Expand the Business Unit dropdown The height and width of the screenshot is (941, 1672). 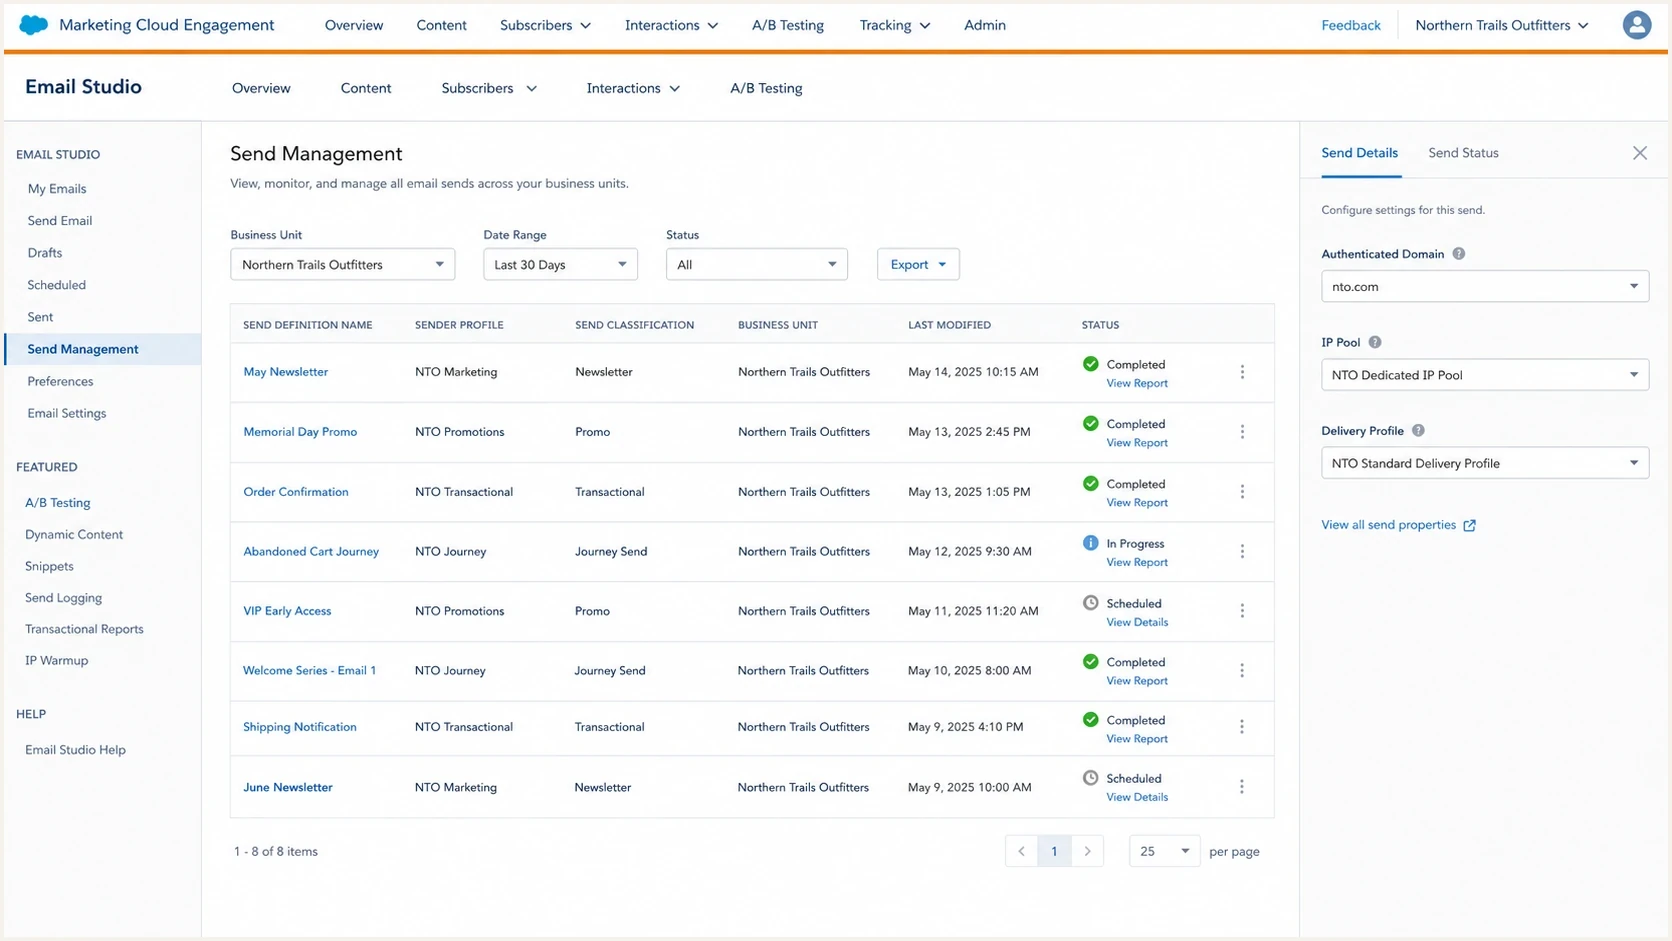coord(342,265)
